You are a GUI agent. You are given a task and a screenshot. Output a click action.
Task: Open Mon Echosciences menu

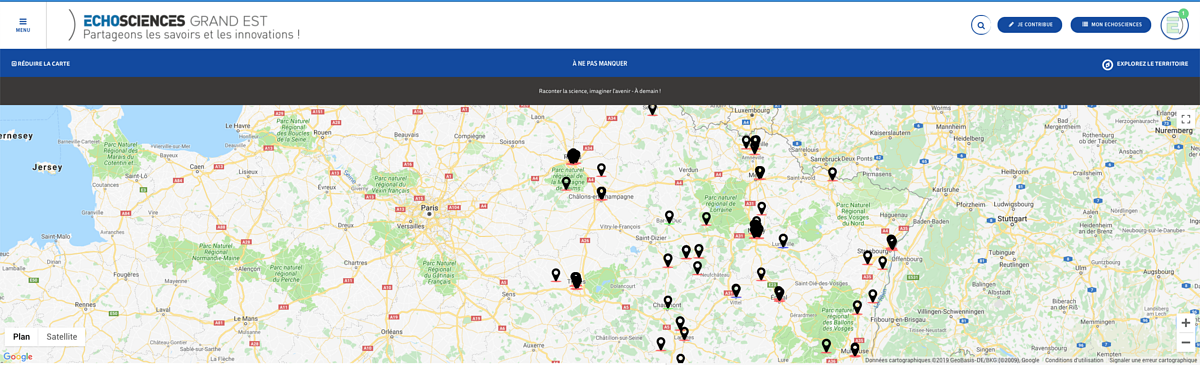pyautogui.click(x=1111, y=25)
